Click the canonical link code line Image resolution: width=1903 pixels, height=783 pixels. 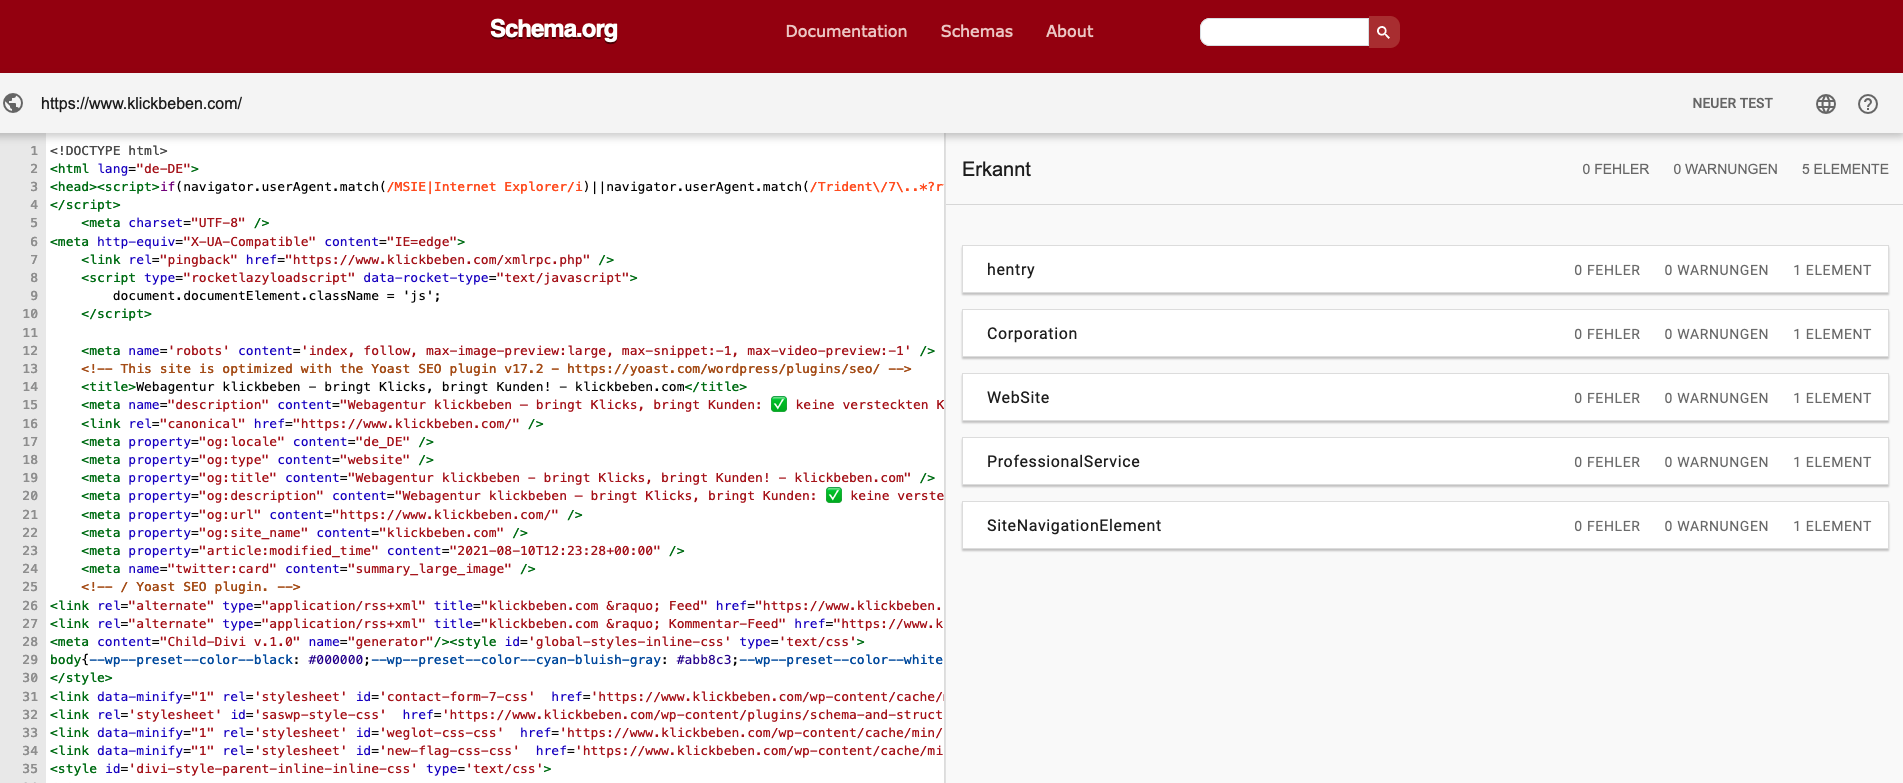pyautogui.click(x=312, y=424)
